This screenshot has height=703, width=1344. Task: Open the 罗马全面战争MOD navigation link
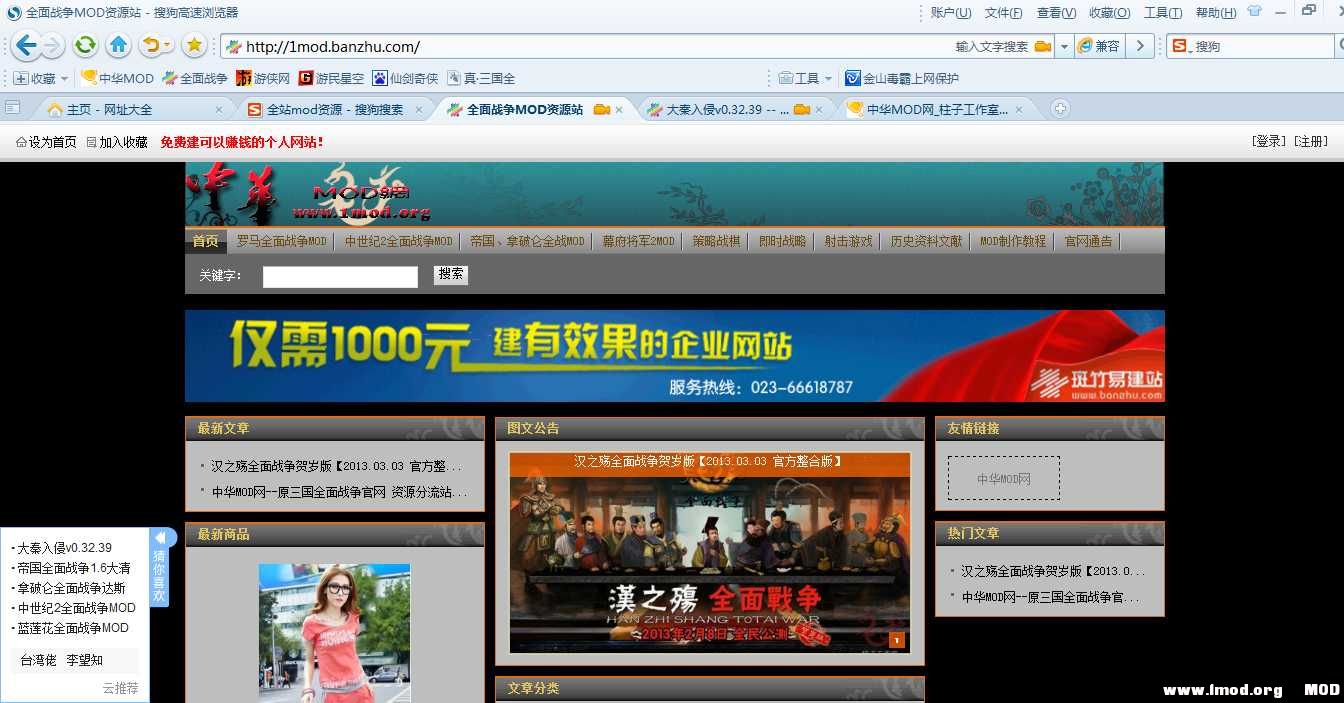click(281, 241)
